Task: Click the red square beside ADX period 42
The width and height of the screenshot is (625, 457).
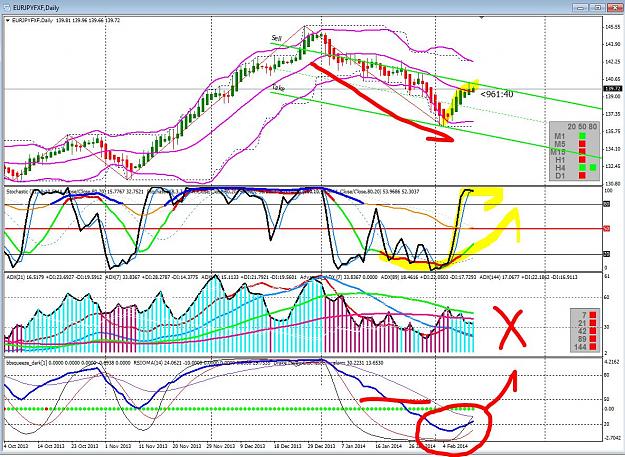Action: [x=593, y=331]
